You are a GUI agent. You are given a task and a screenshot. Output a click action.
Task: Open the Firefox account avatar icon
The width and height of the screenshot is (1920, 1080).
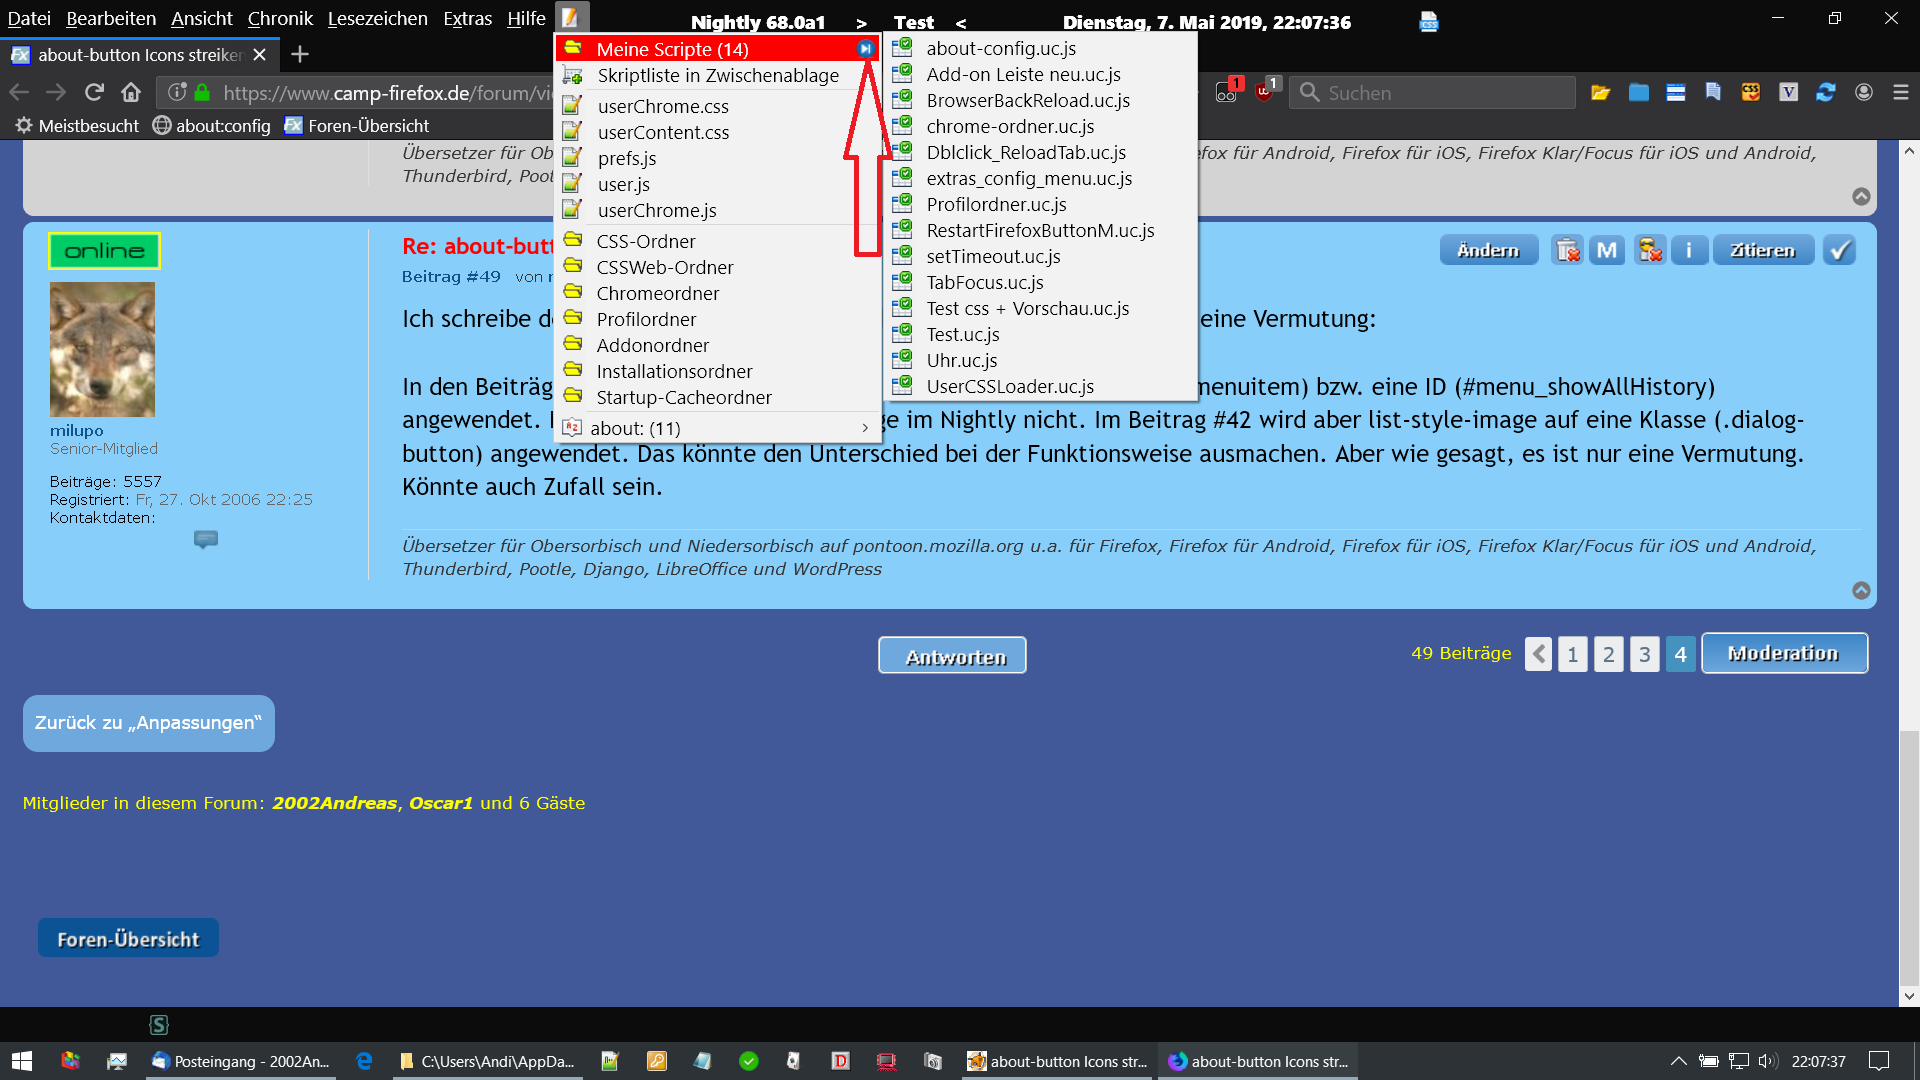[x=1864, y=92]
